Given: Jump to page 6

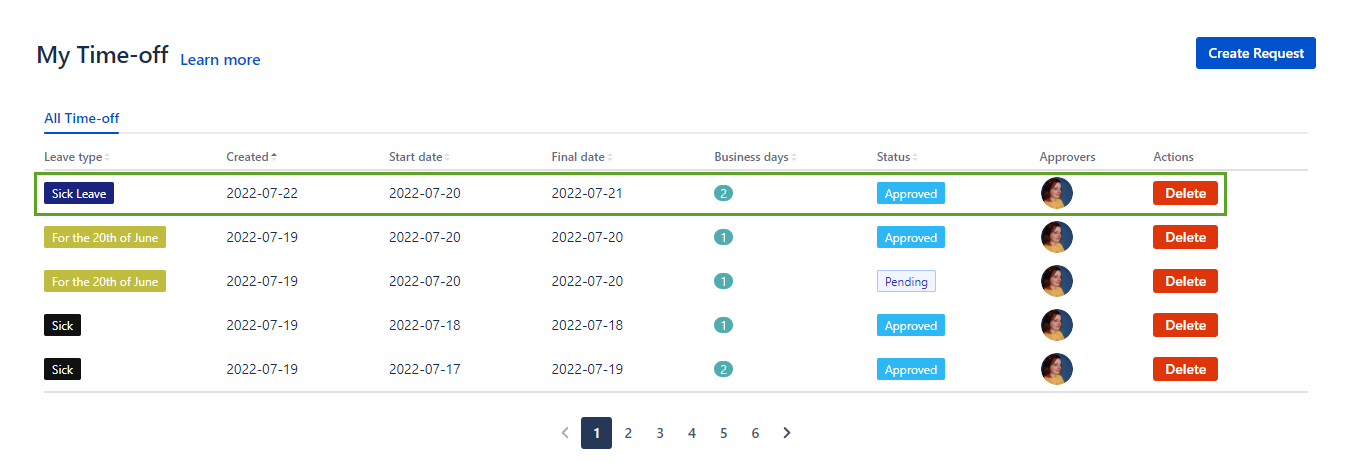Looking at the screenshot, I should [755, 433].
